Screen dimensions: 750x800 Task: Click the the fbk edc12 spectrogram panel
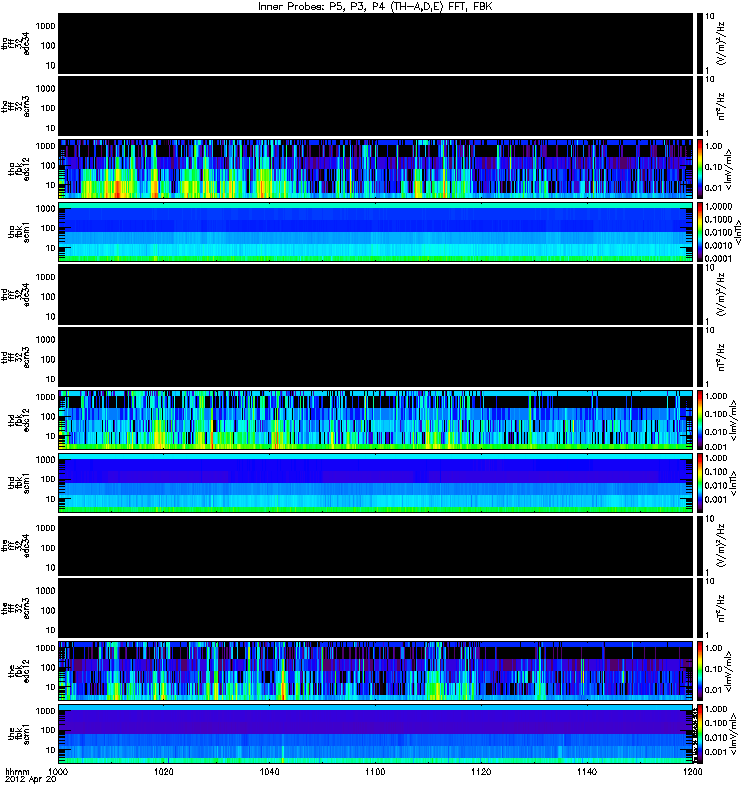pyautogui.click(x=376, y=671)
